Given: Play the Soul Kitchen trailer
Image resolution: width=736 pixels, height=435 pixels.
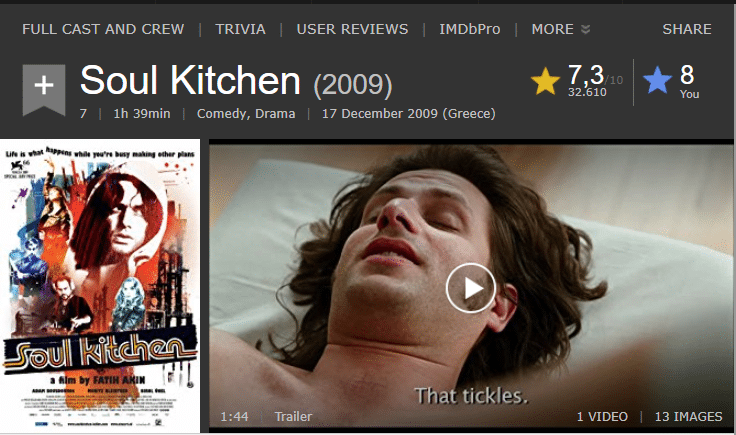Looking at the screenshot, I should pyautogui.click(x=470, y=288).
